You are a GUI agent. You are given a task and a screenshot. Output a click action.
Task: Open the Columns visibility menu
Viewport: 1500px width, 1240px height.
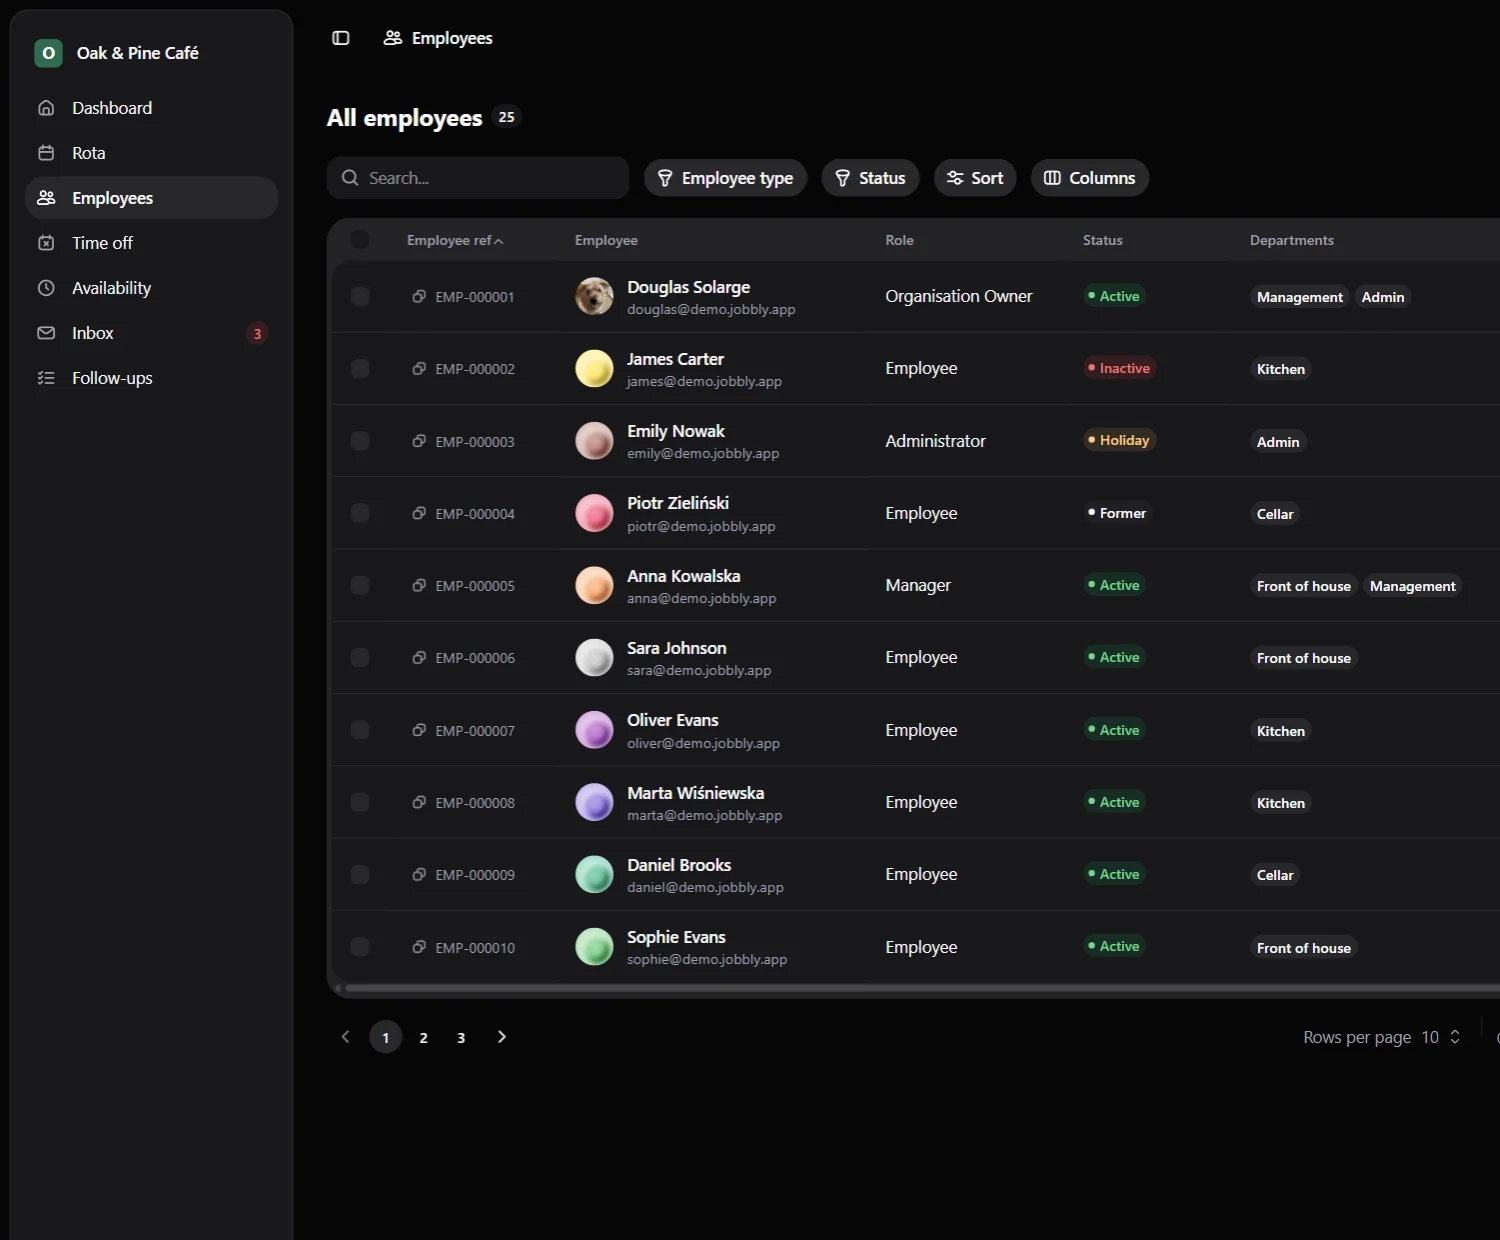tap(1090, 178)
